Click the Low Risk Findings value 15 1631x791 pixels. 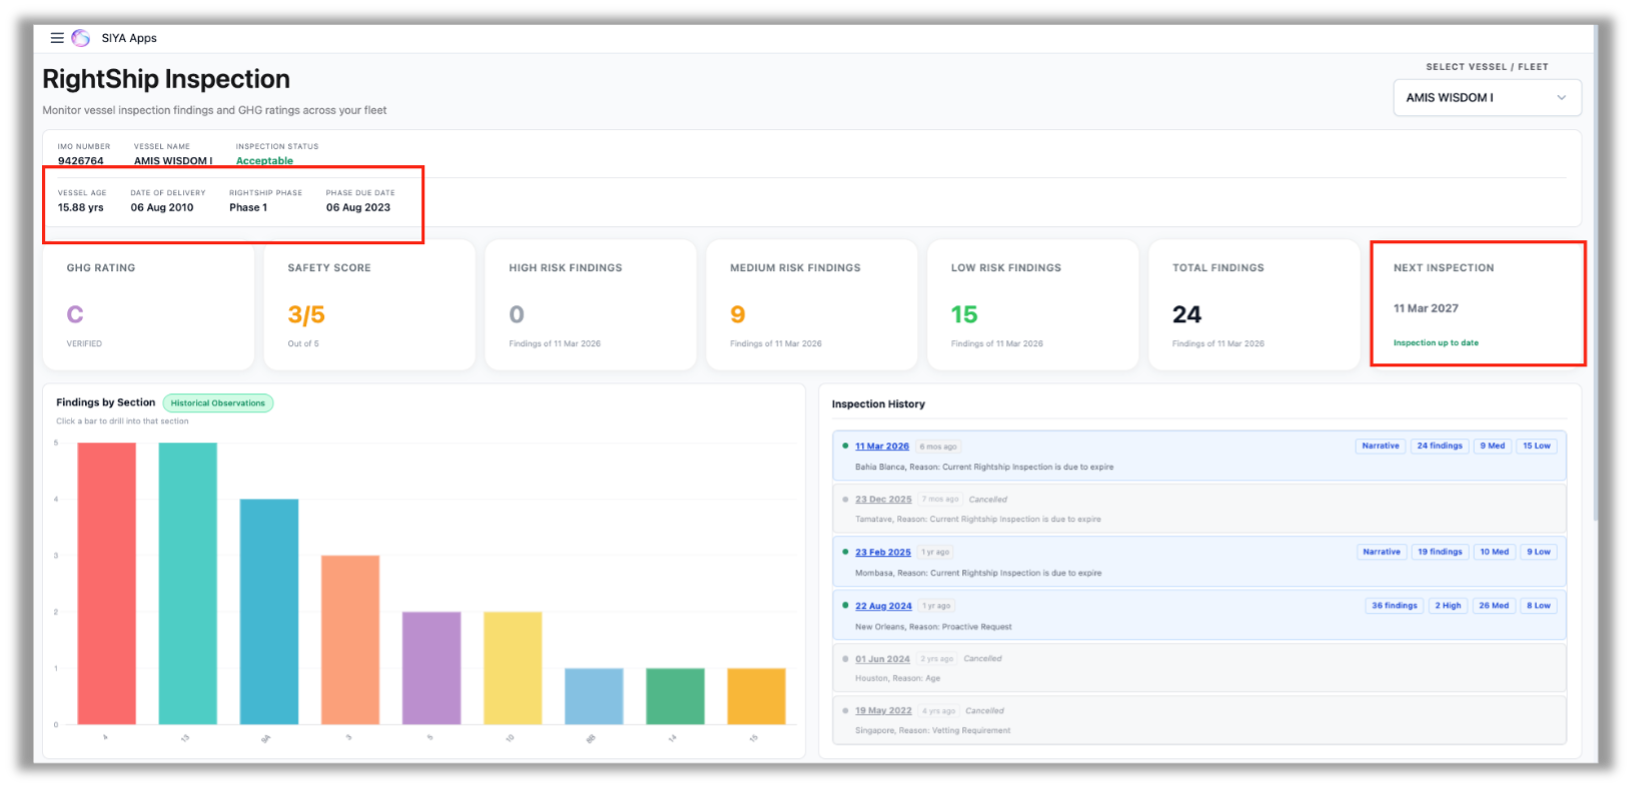pos(964,315)
